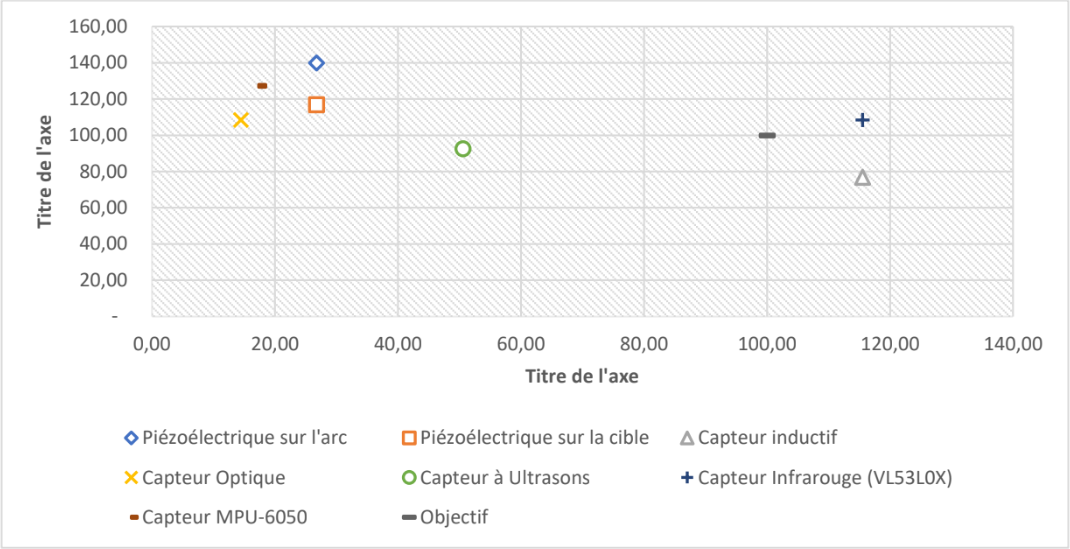Select the gray triangle inductif data point

(x=862, y=177)
